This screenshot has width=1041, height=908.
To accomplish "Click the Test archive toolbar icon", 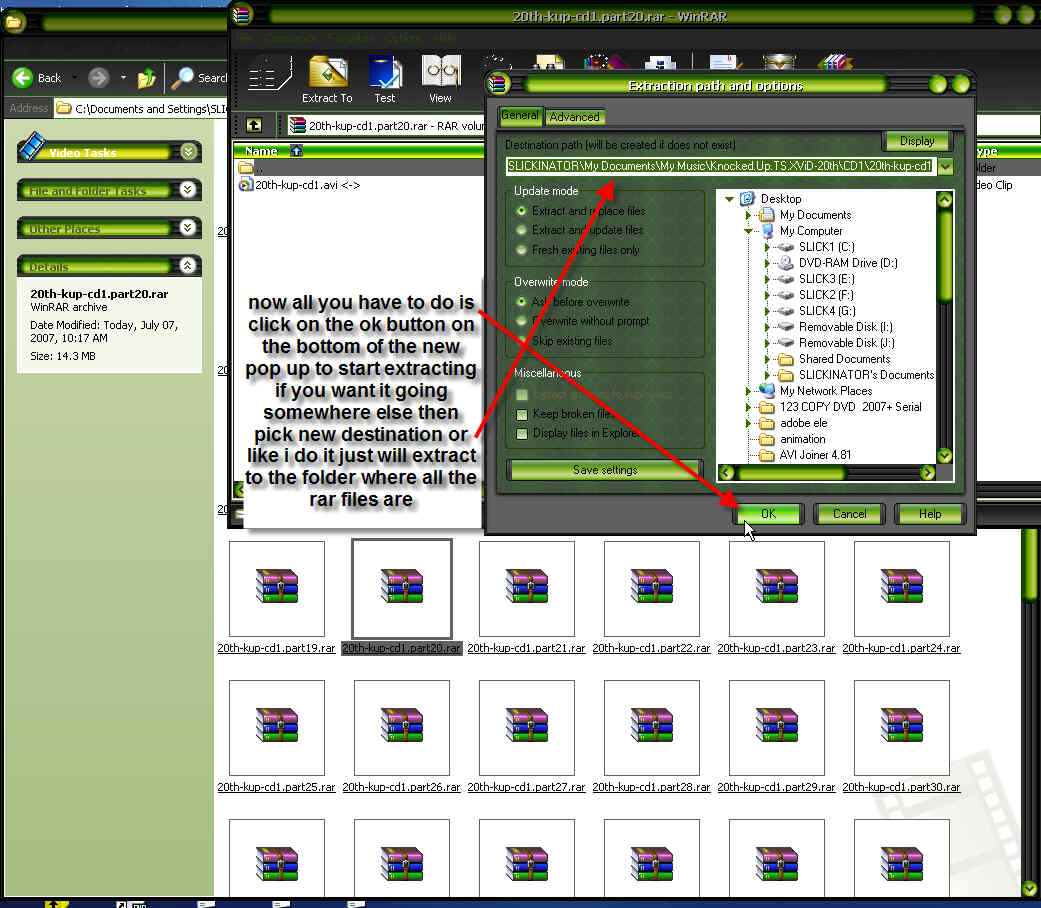I will pyautogui.click(x=385, y=80).
